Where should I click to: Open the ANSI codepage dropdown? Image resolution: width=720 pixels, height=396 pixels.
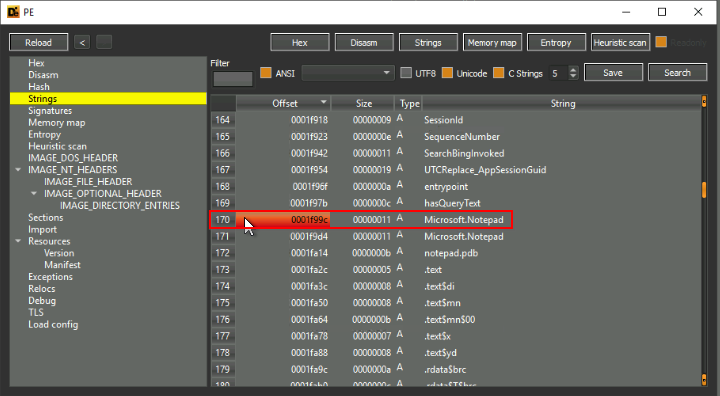tap(348, 73)
